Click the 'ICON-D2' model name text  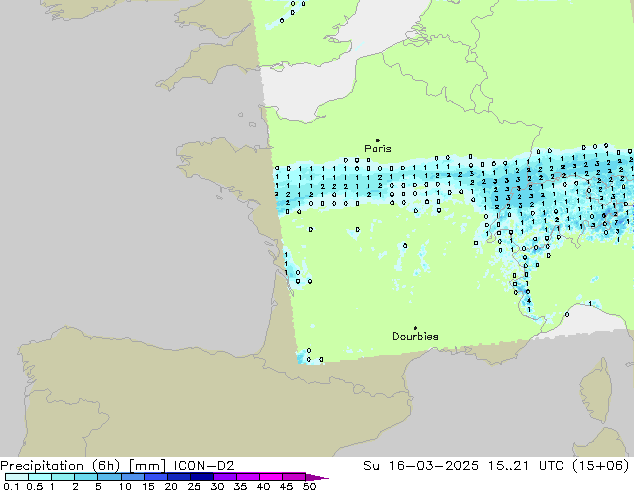(x=204, y=466)
